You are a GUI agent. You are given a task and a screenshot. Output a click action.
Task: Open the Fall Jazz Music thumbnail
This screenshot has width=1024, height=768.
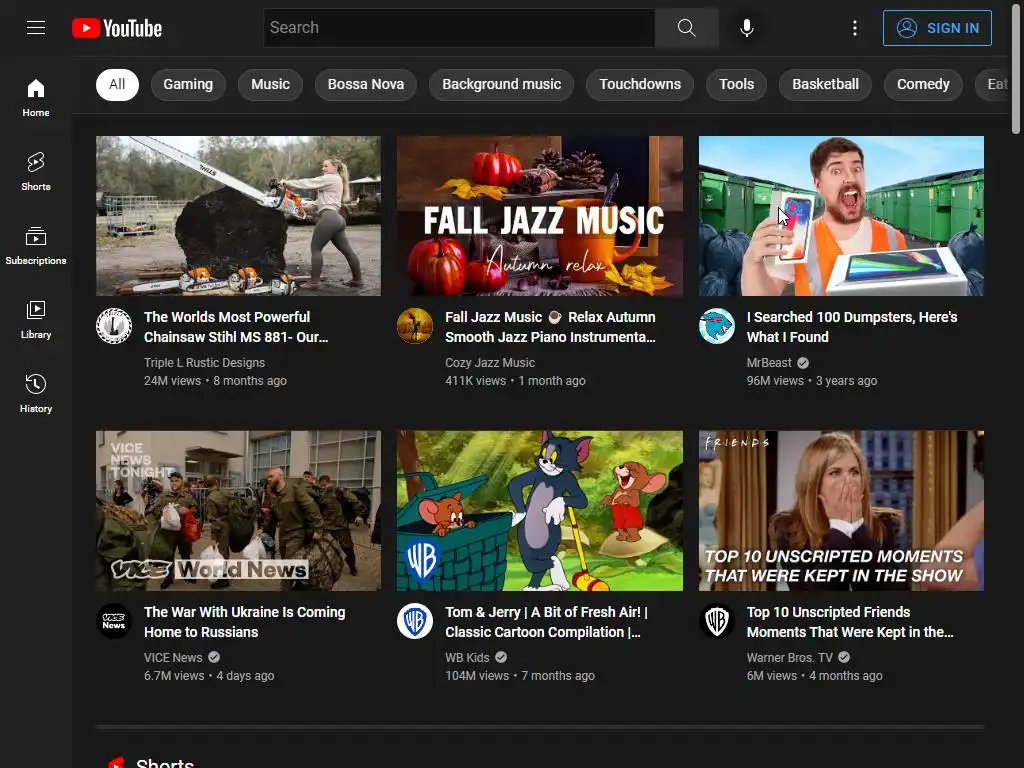[540, 216]
